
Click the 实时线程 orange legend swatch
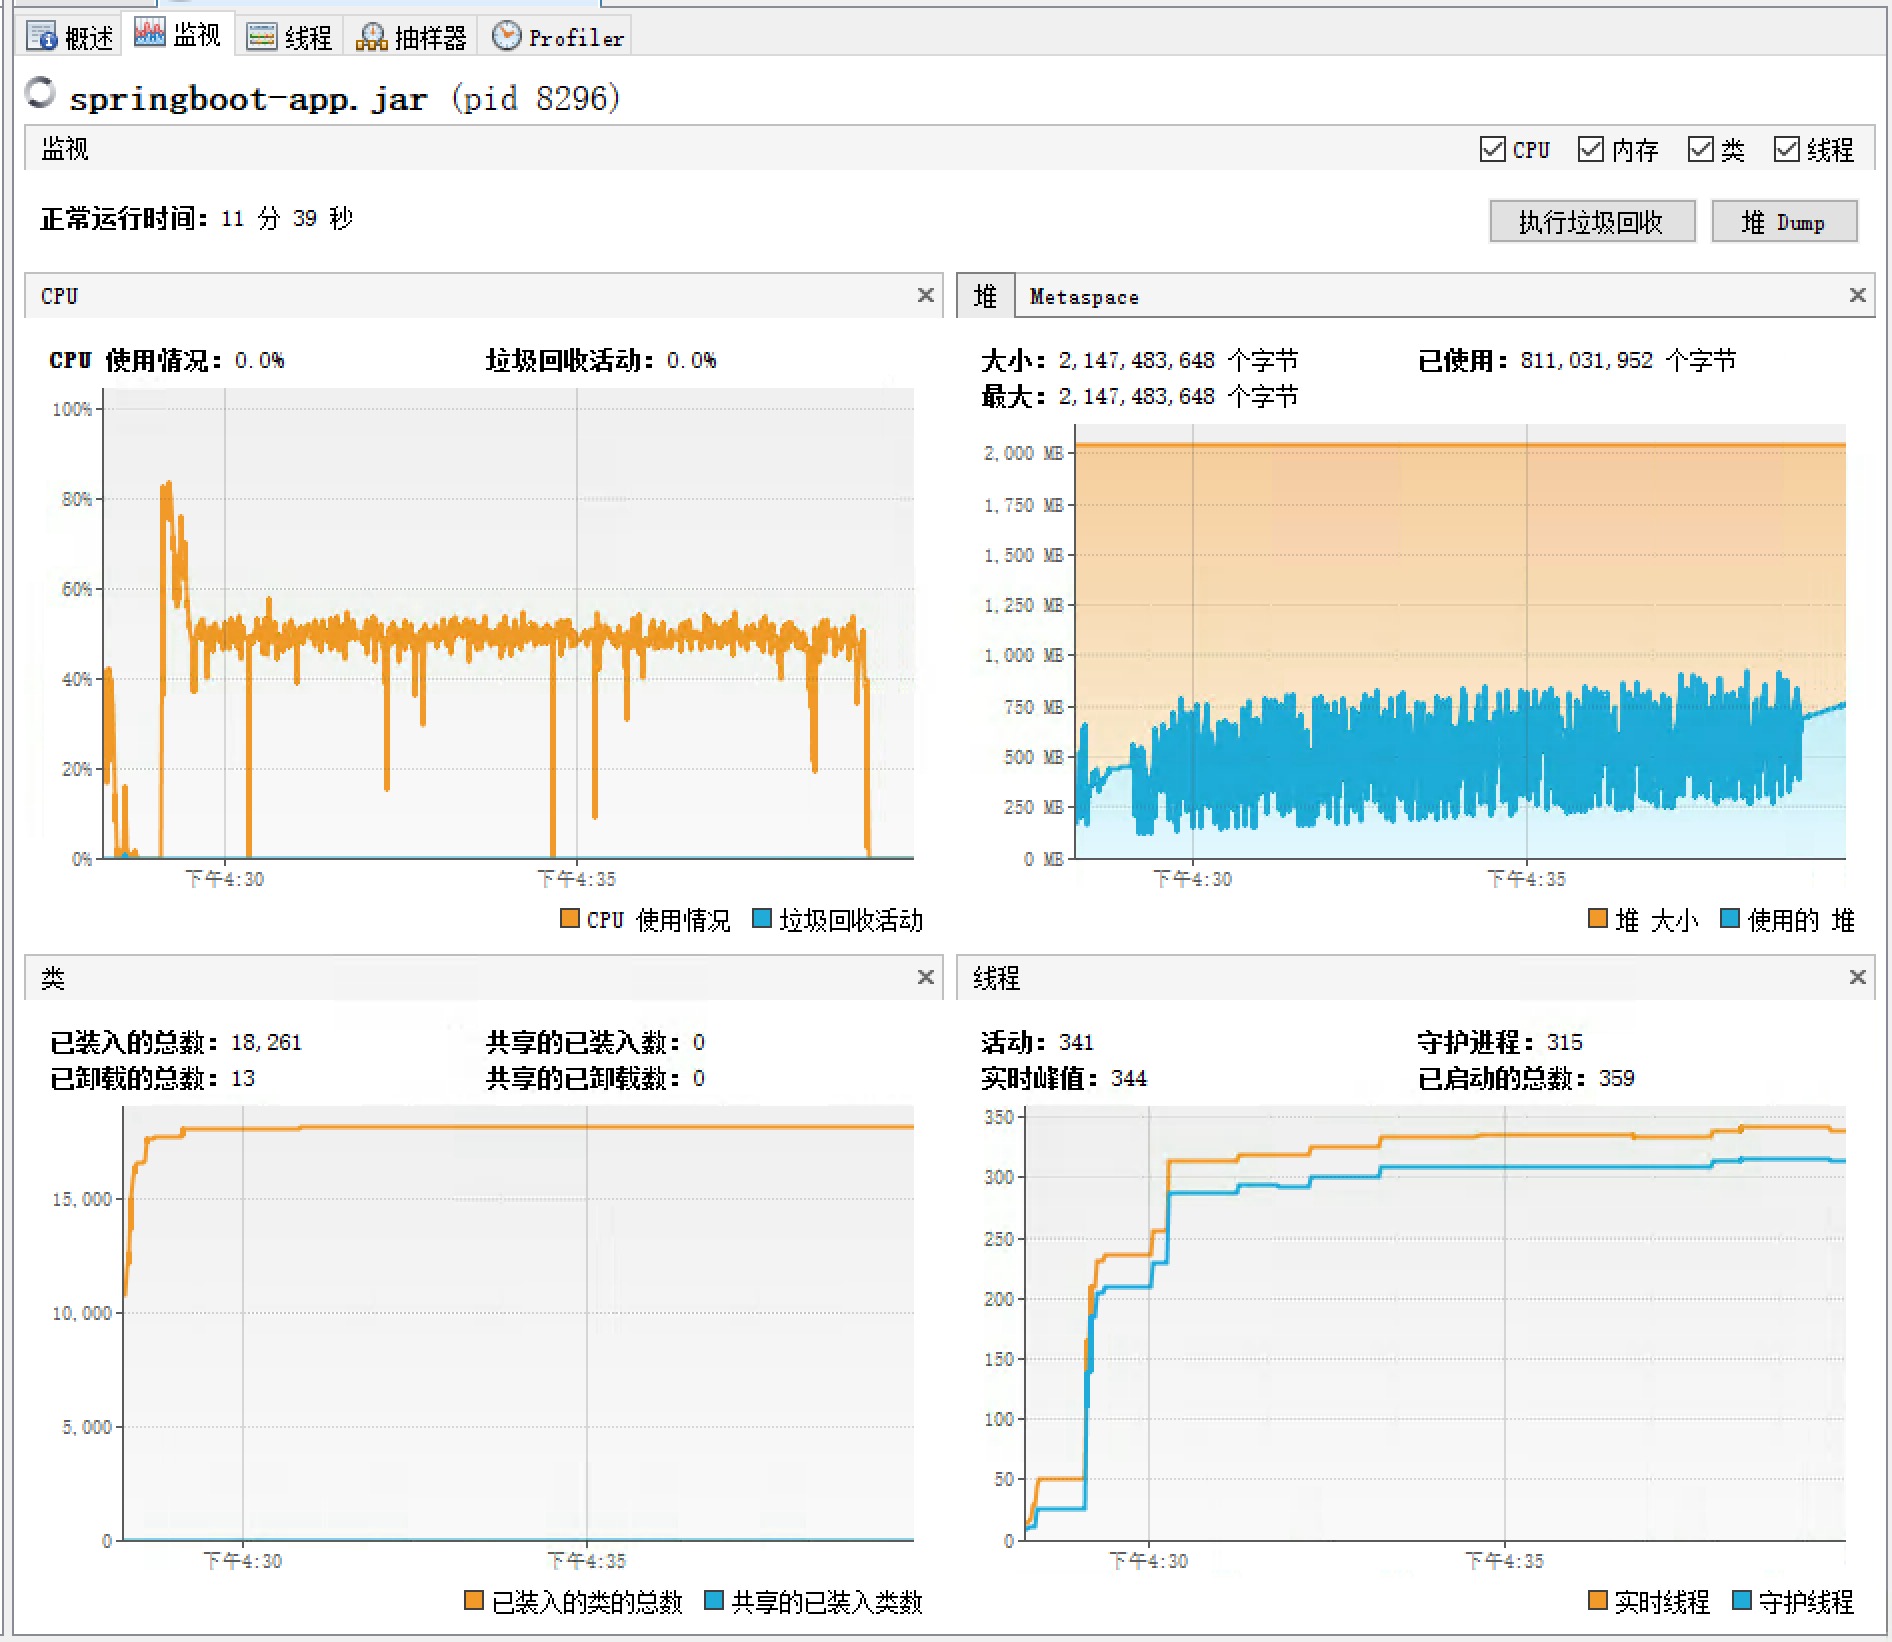click(1598, 1600)
